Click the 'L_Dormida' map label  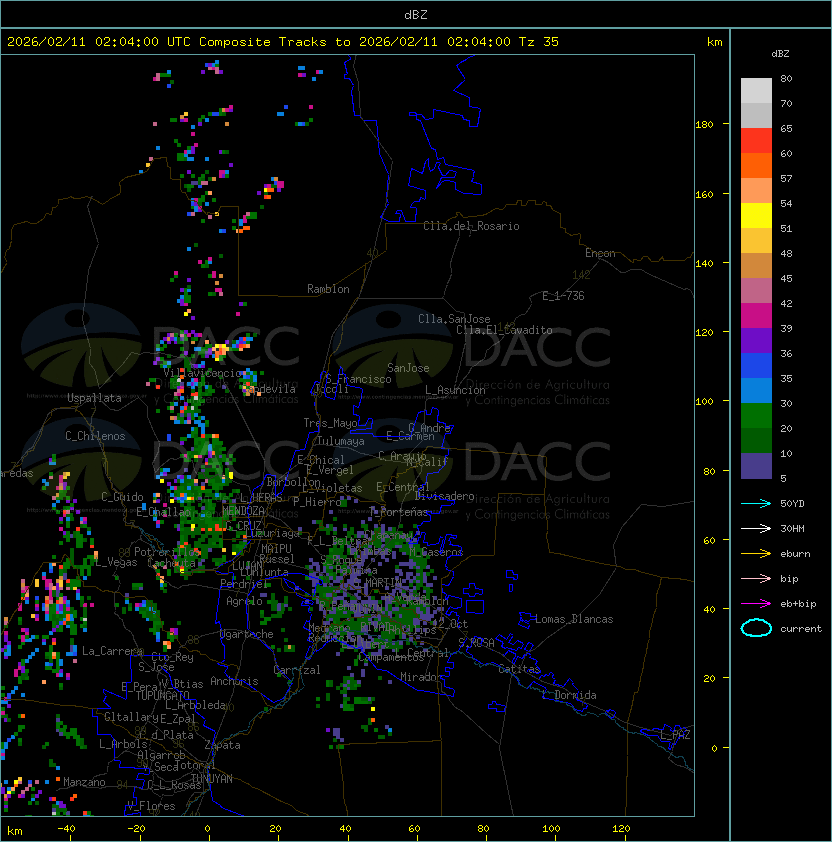tap(569, 695)
